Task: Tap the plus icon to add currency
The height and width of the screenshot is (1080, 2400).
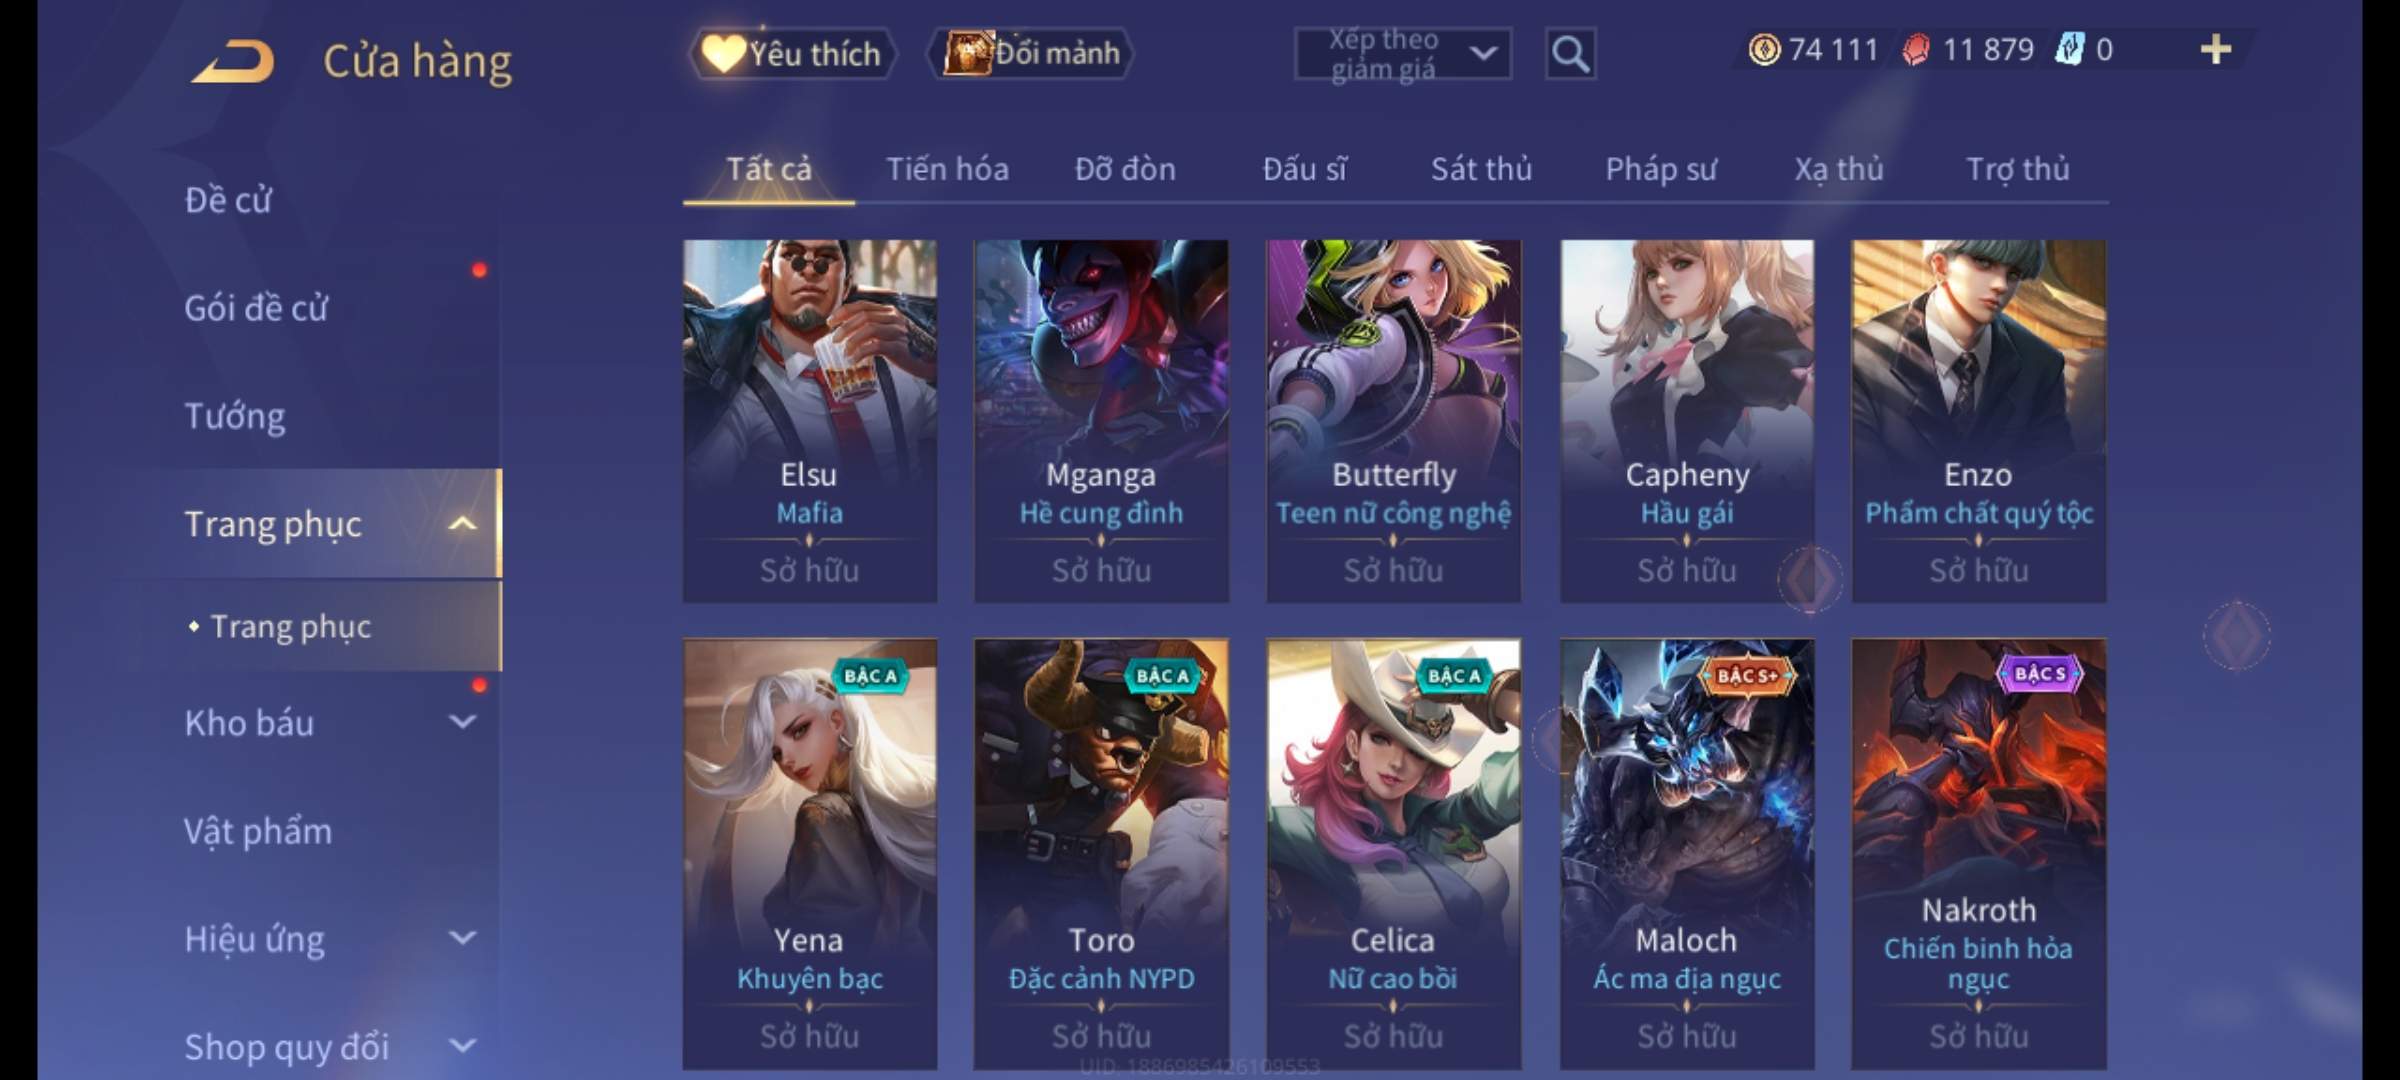Action: point(2216,49)
